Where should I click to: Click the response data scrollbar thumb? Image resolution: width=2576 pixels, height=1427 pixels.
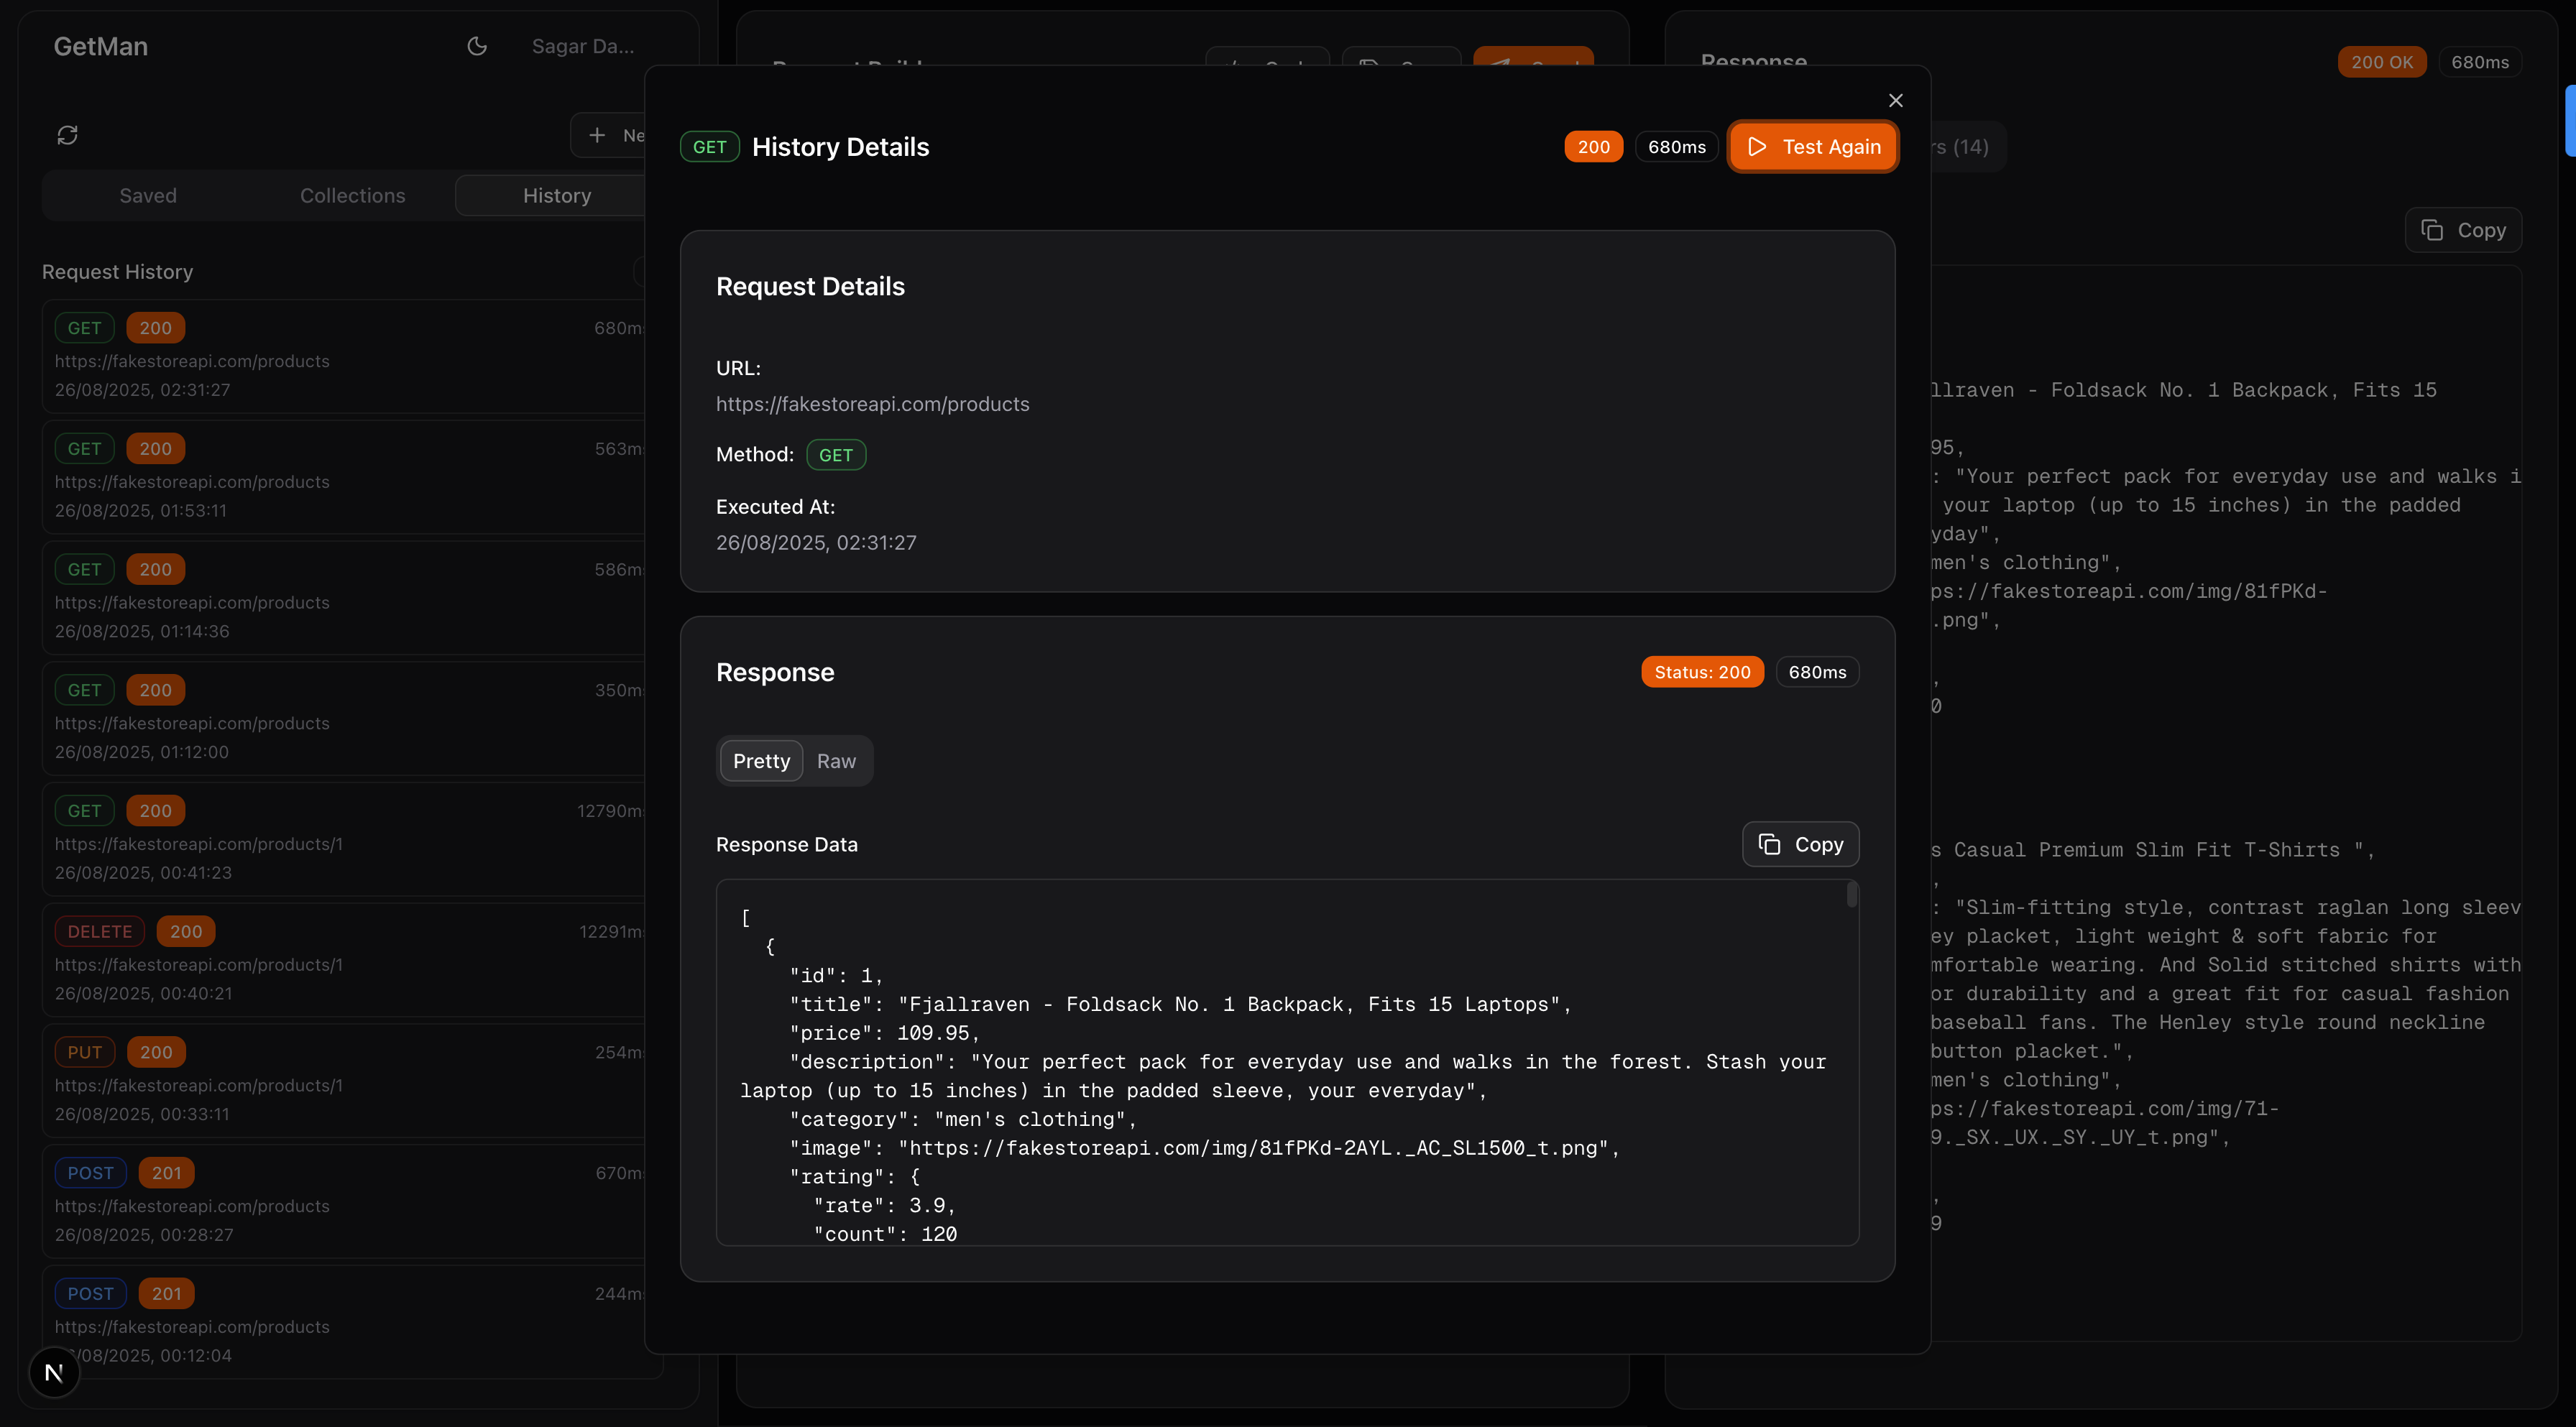1851,895
